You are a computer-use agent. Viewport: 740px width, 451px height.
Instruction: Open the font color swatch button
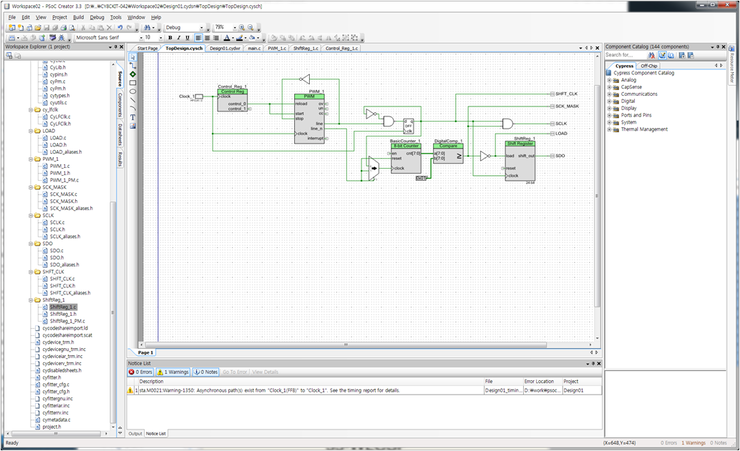(x=227, y=38)
